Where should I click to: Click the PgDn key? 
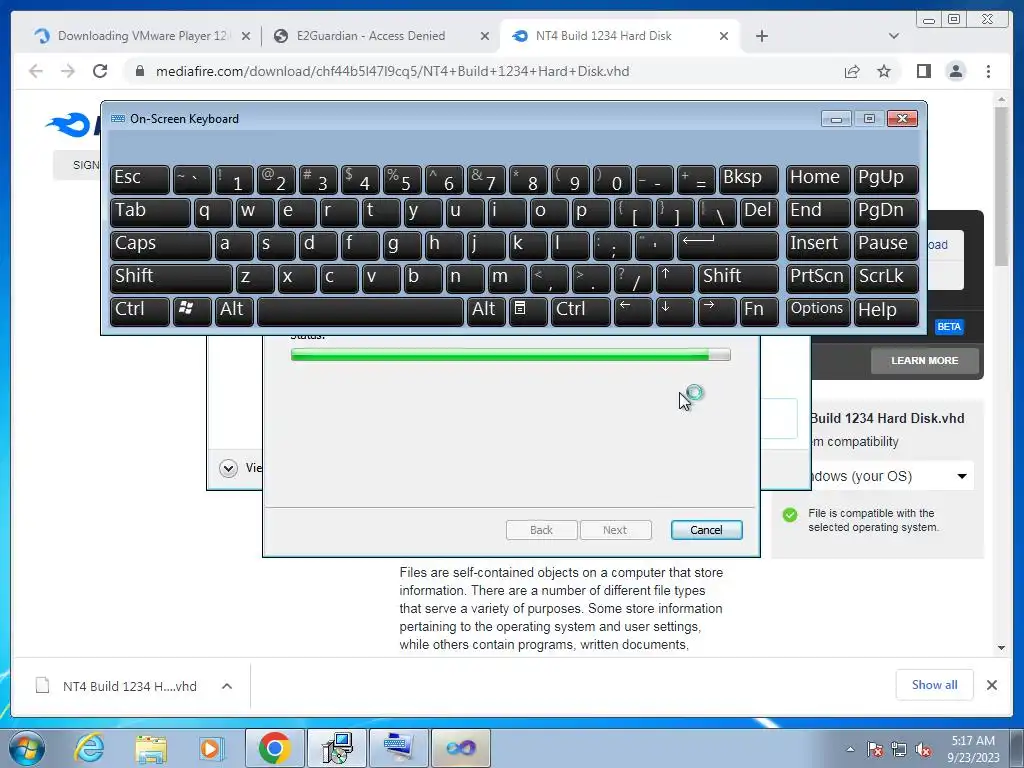pos(886,212)
